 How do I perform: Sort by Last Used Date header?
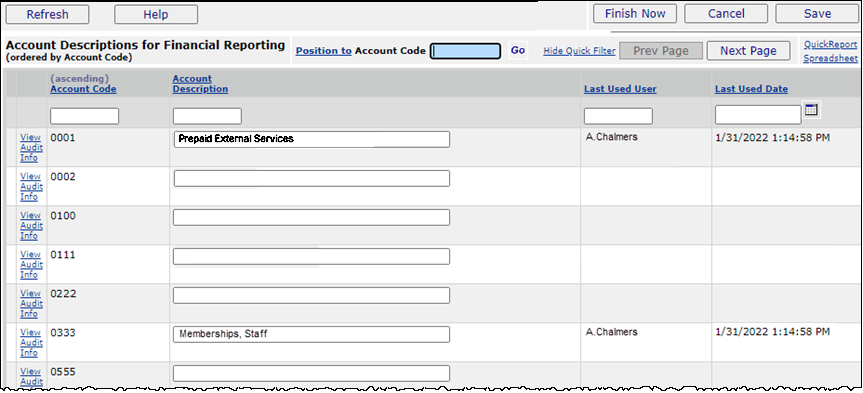coord(751,89)
